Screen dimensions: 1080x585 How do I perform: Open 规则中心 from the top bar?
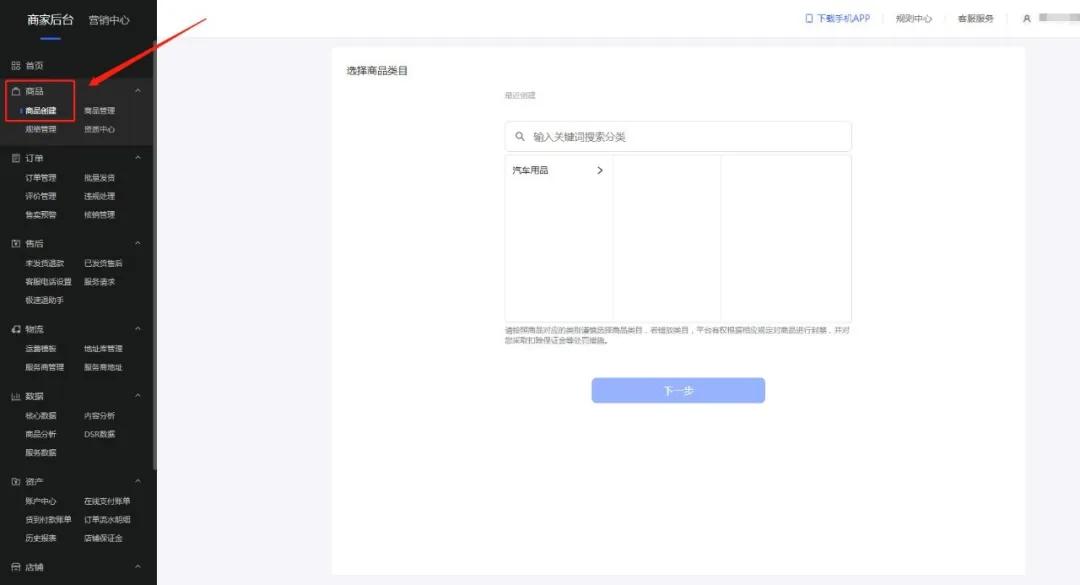coord(913,18)
